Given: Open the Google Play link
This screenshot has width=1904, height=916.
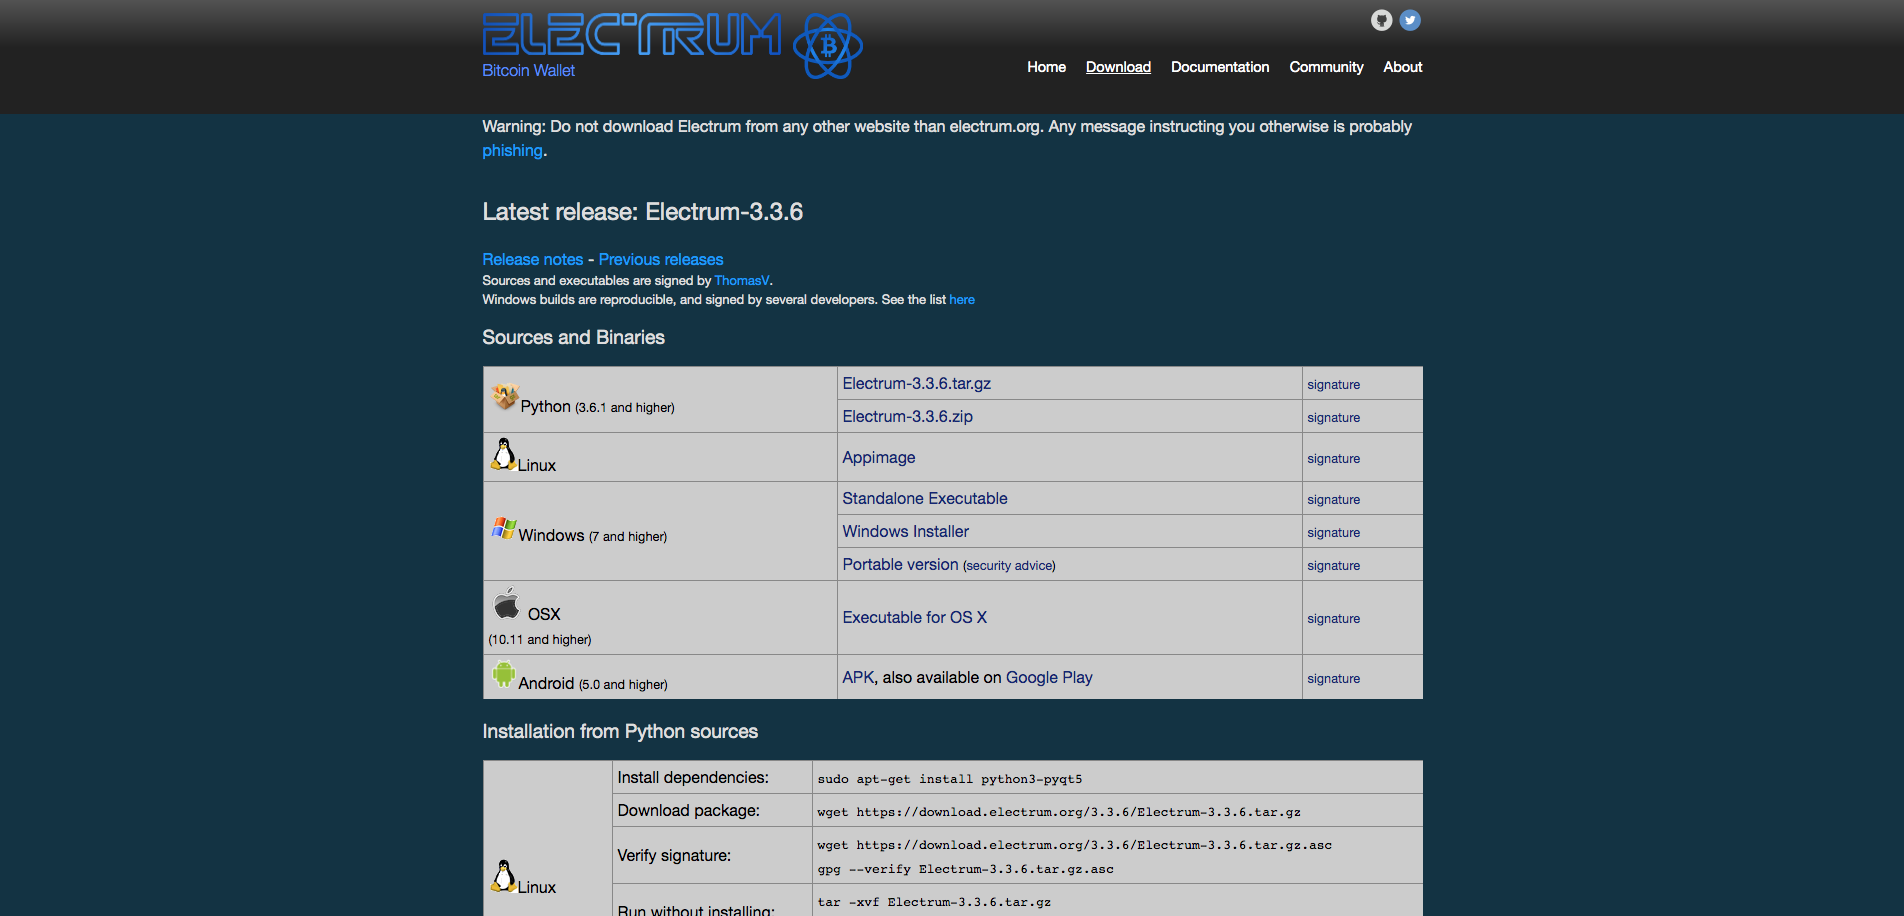Looking at the screenshot, I should pos(1049,678).
